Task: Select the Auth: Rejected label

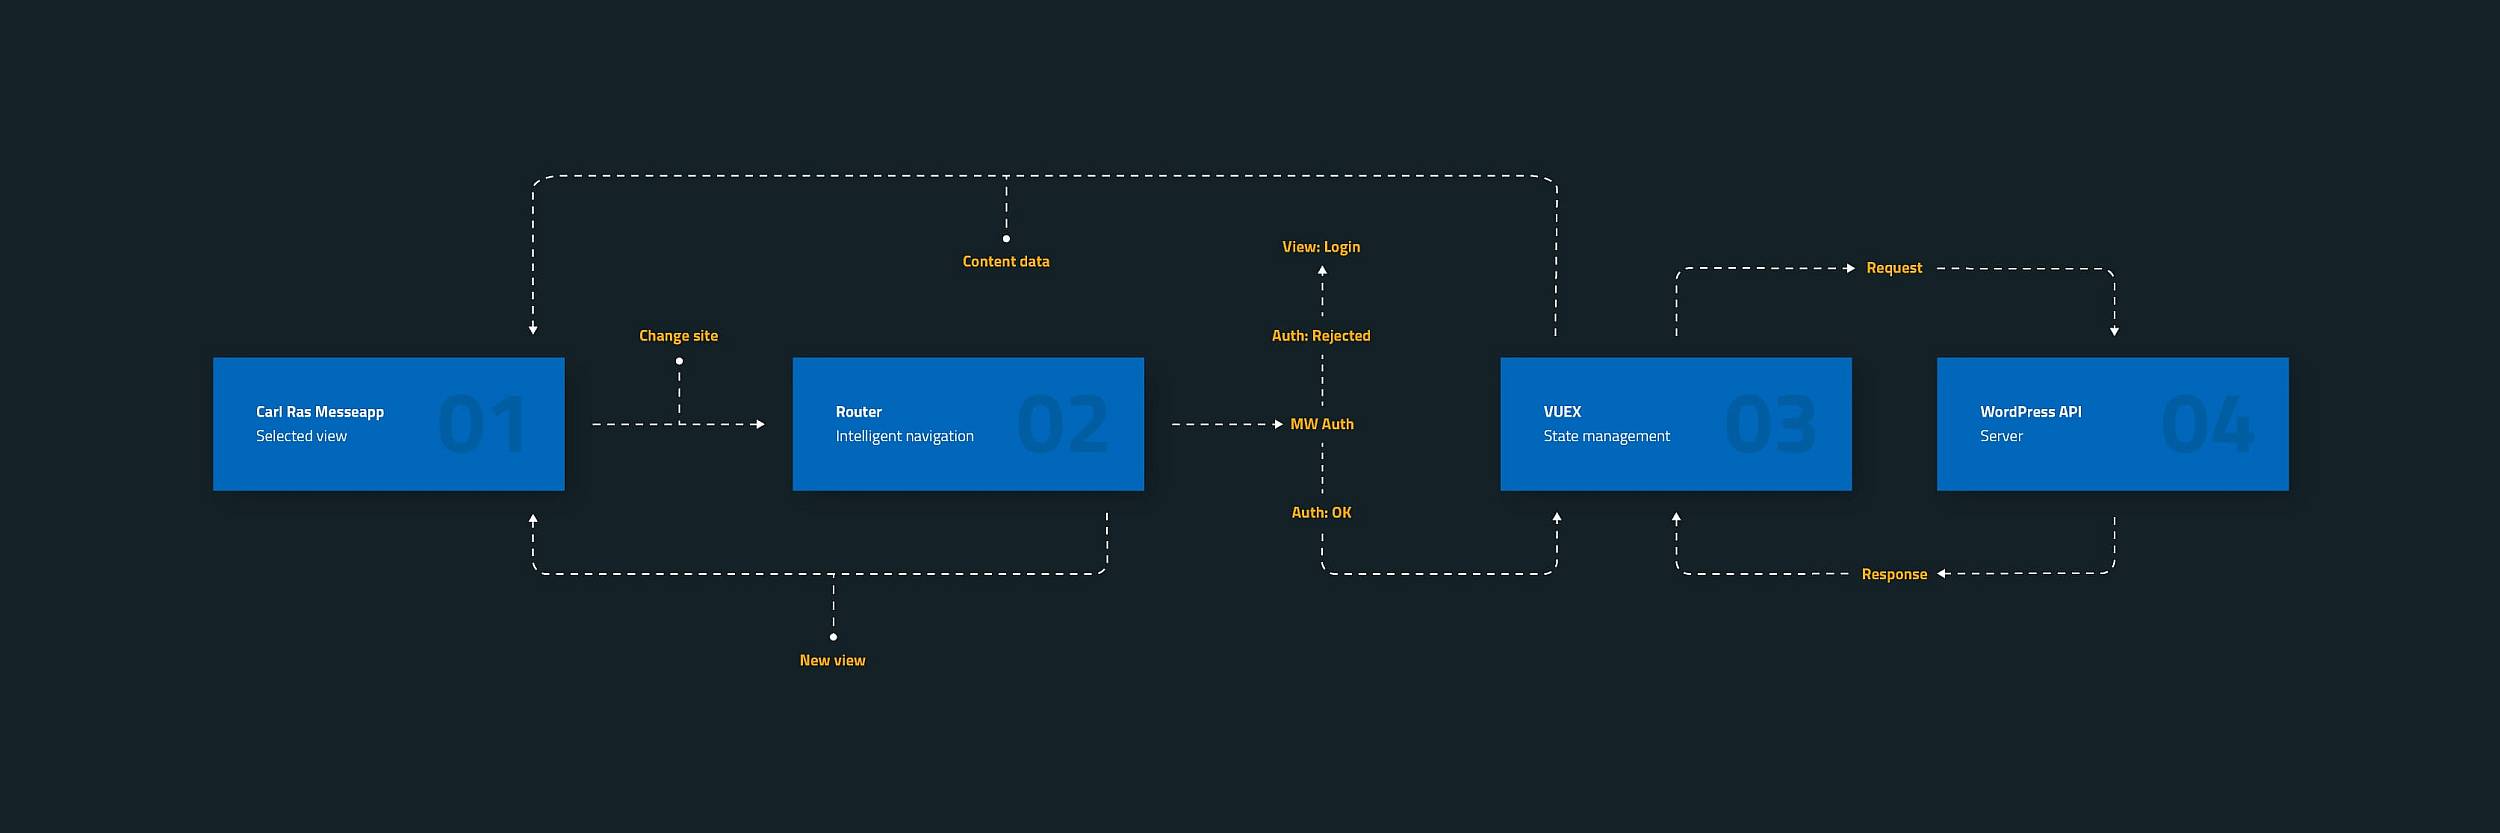Action: [1321, 336]
